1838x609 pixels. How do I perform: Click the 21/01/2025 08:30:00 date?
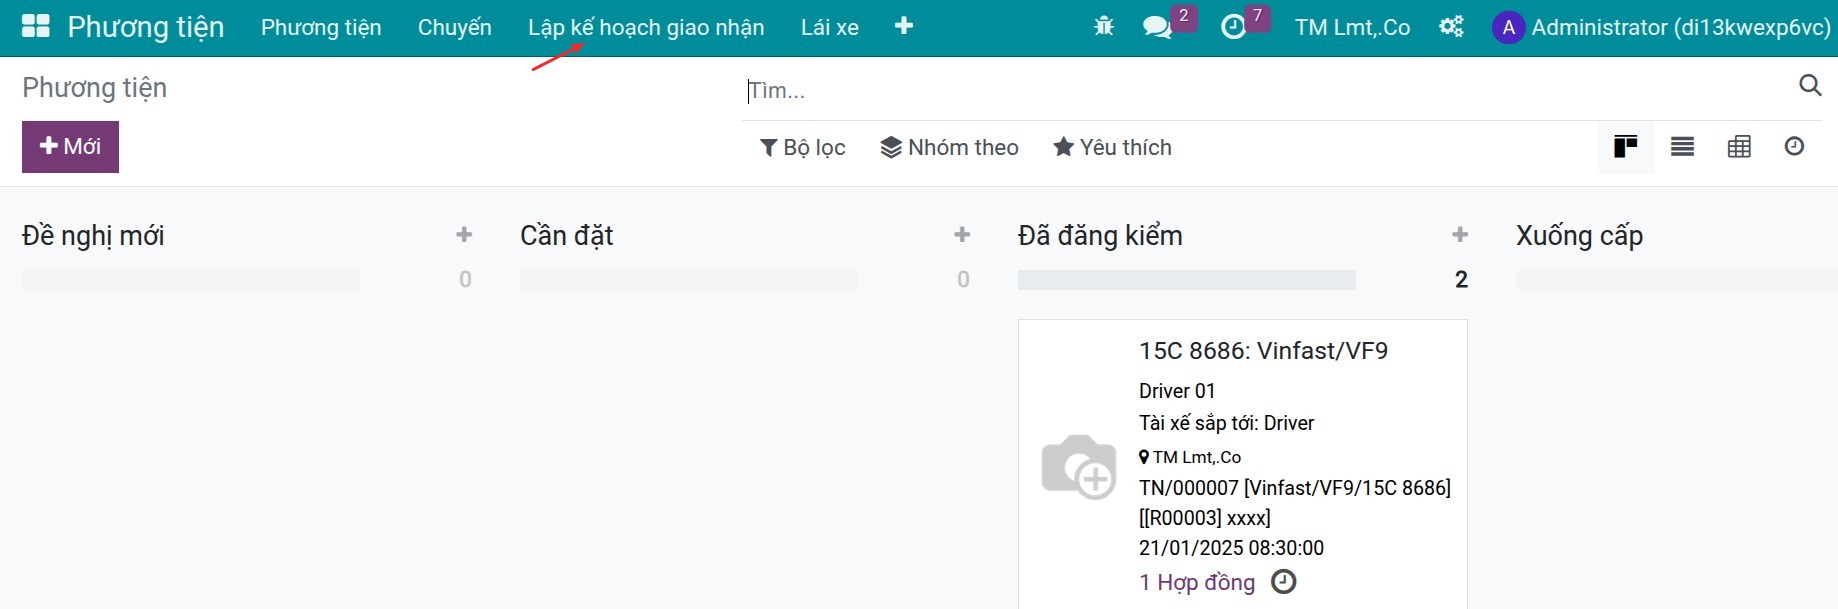coord(1231,548)
